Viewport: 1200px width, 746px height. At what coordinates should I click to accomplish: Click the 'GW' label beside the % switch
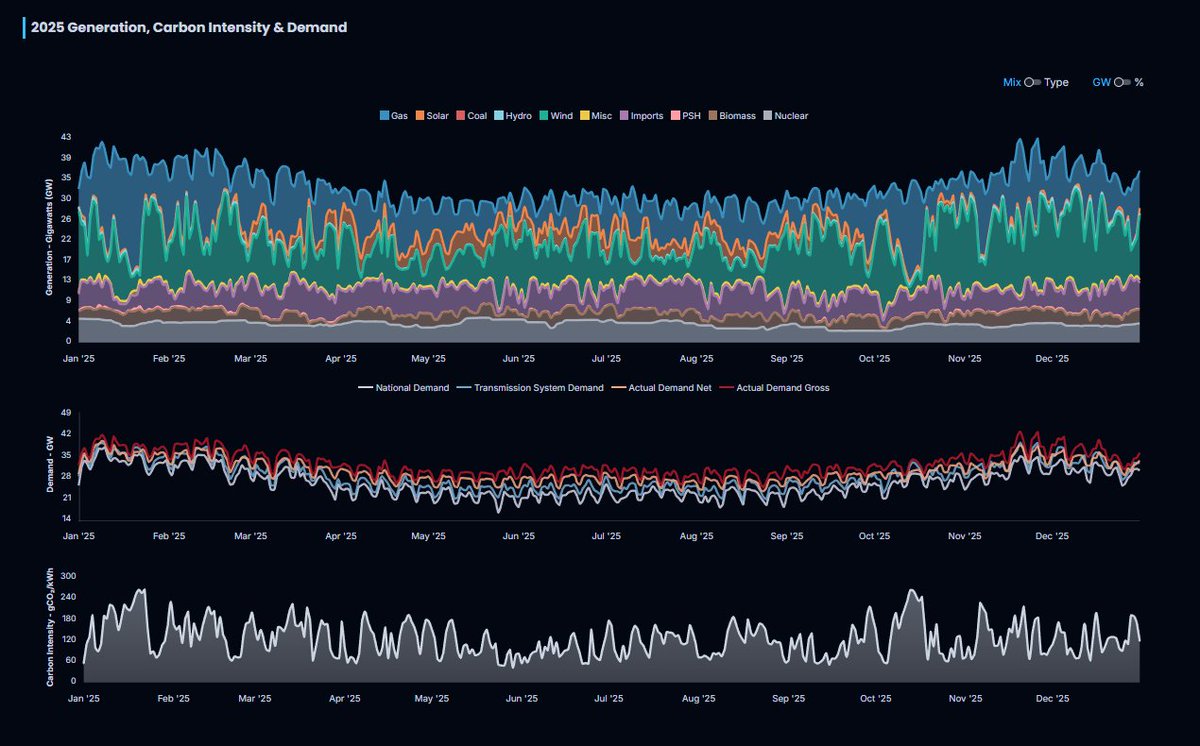click(x=1101, y=82)
